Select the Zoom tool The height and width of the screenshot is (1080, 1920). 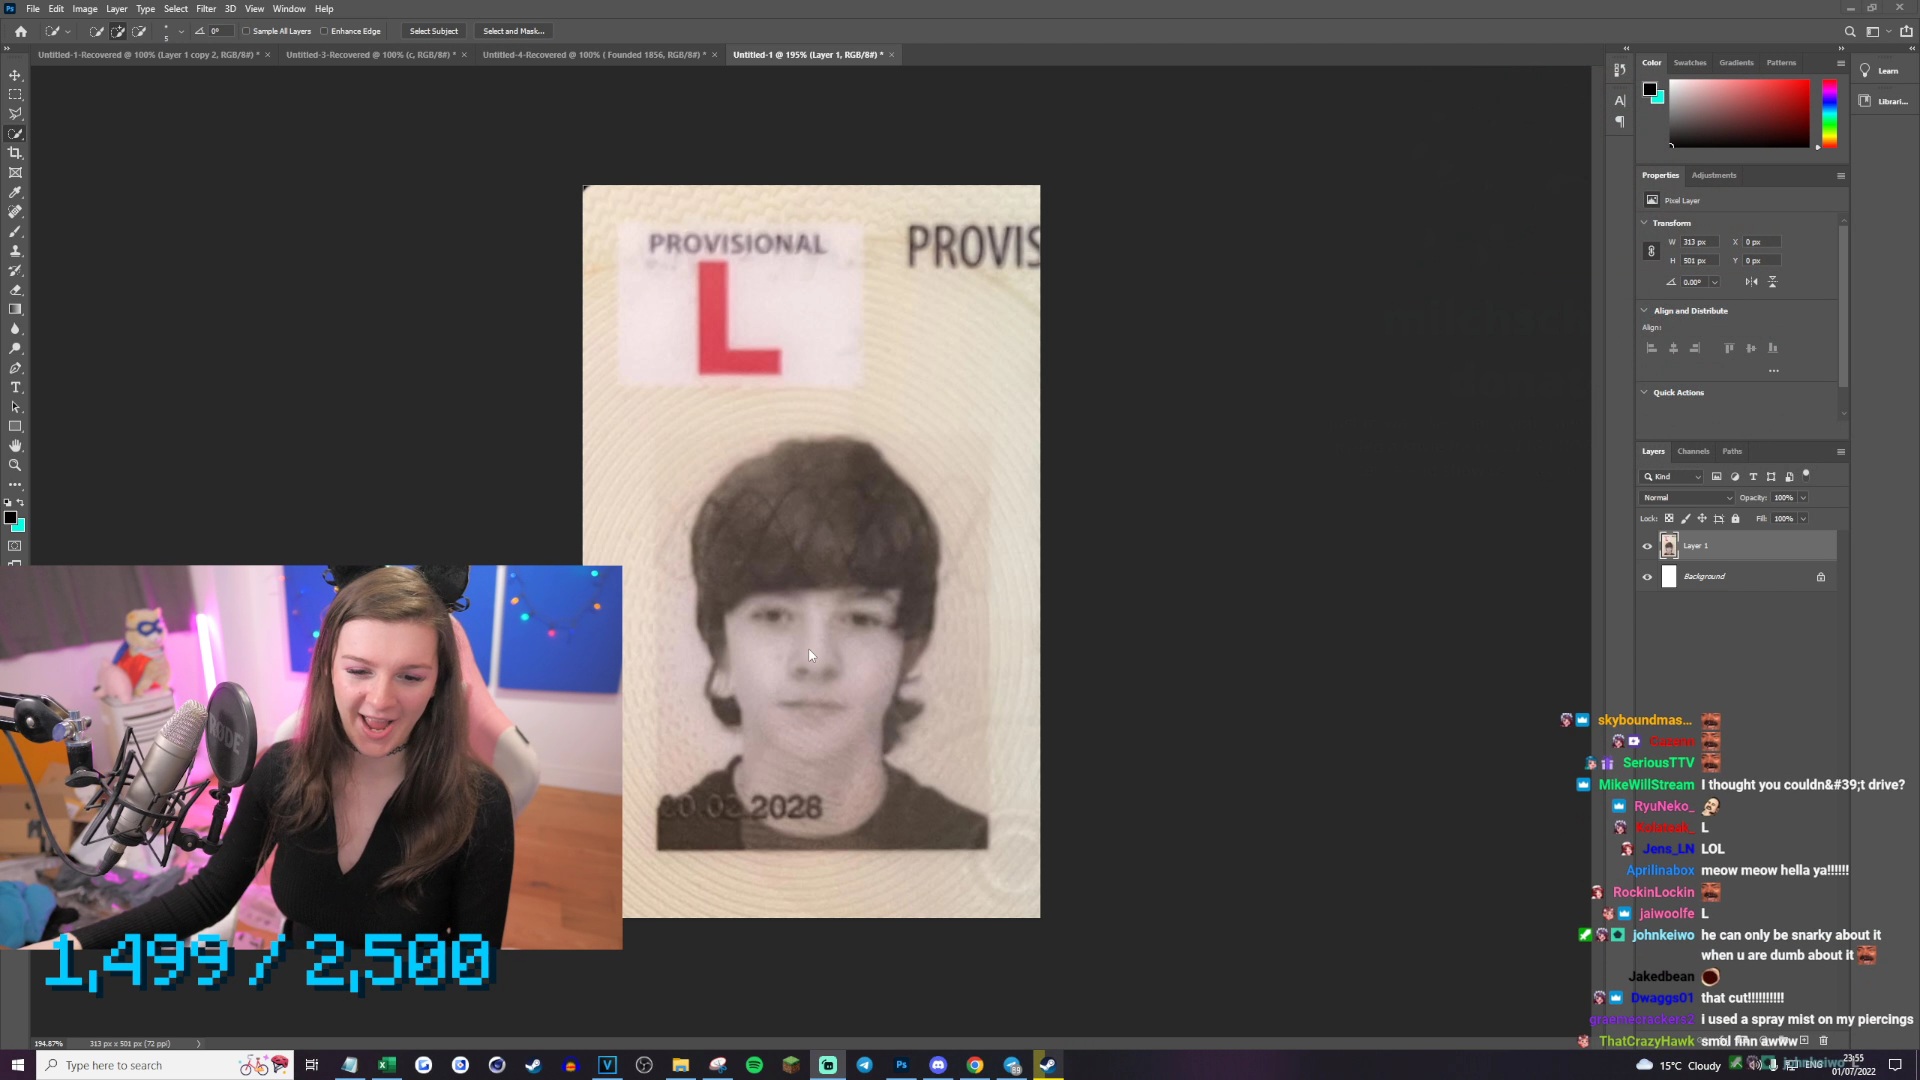click(x=15, y=465)
